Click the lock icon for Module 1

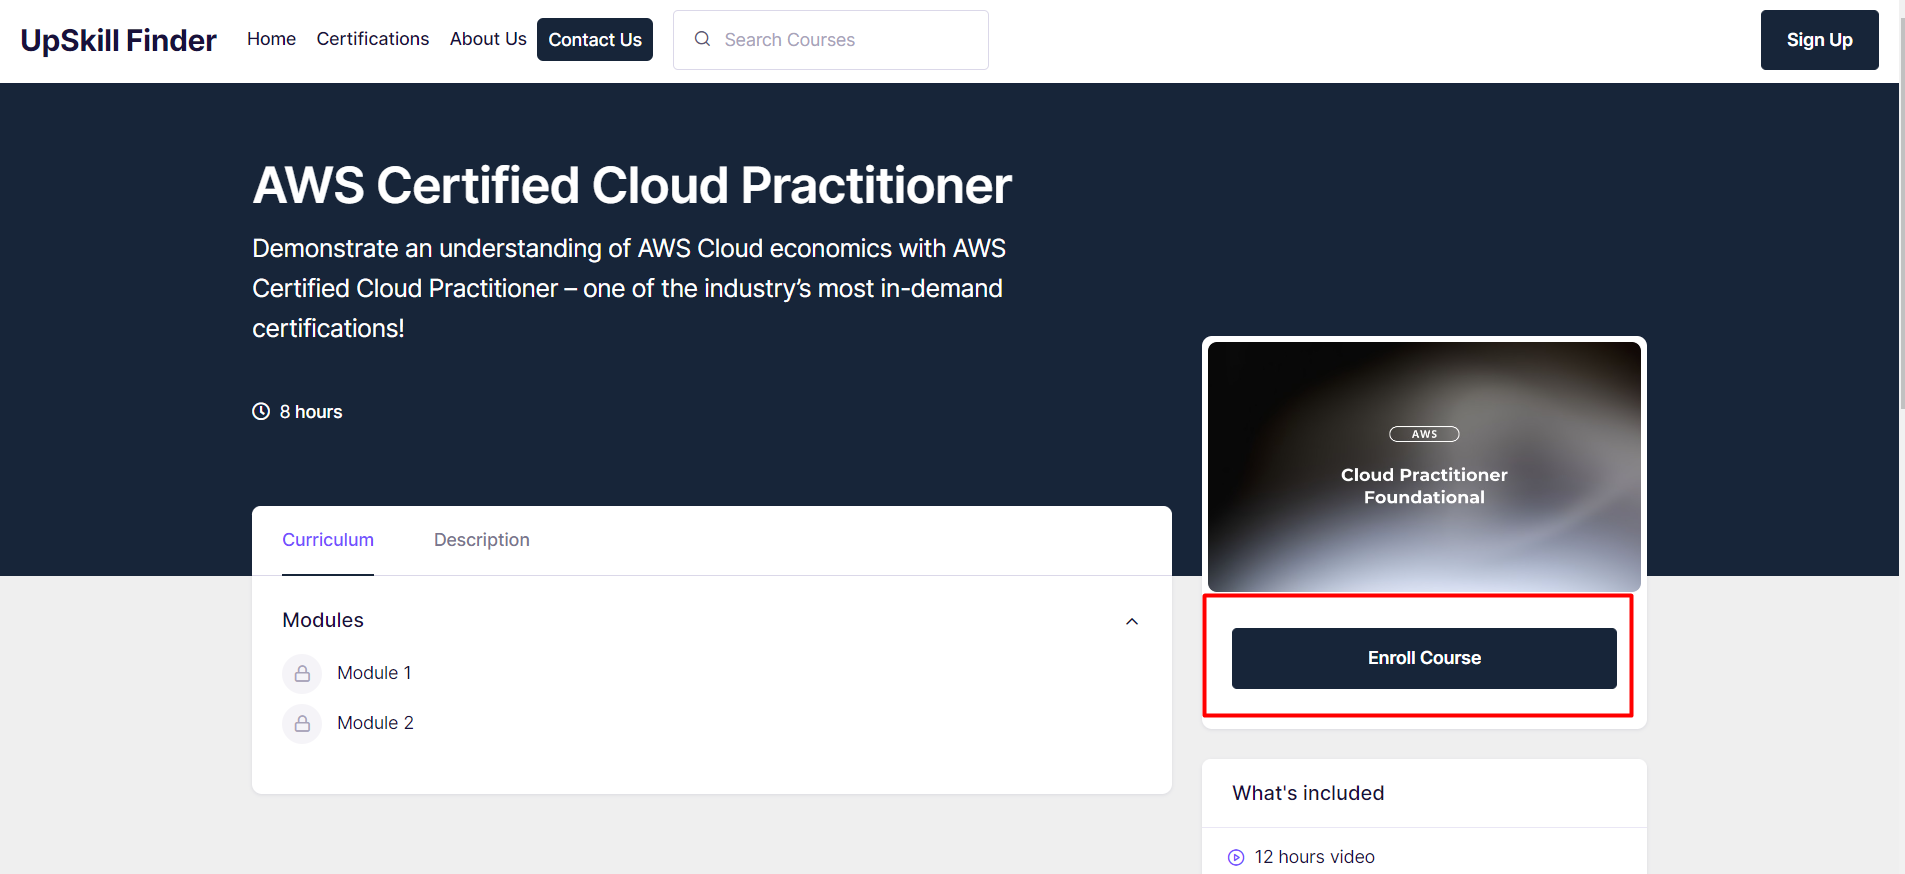tap(302, 674)
